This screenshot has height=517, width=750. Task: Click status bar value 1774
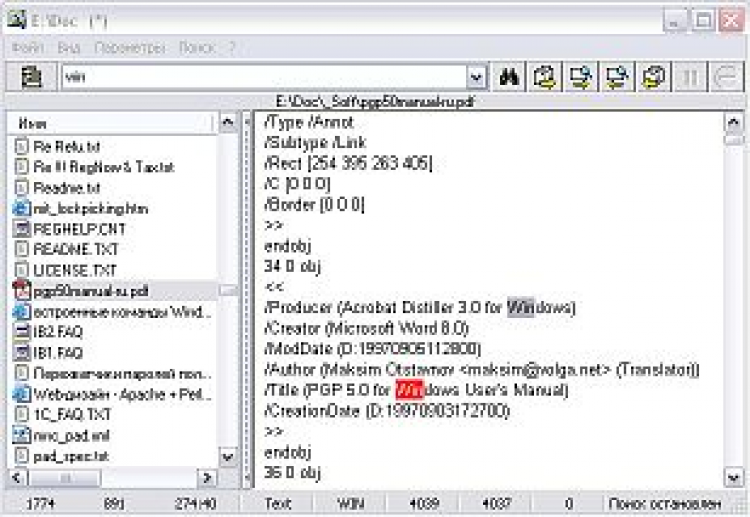(41, 504)
